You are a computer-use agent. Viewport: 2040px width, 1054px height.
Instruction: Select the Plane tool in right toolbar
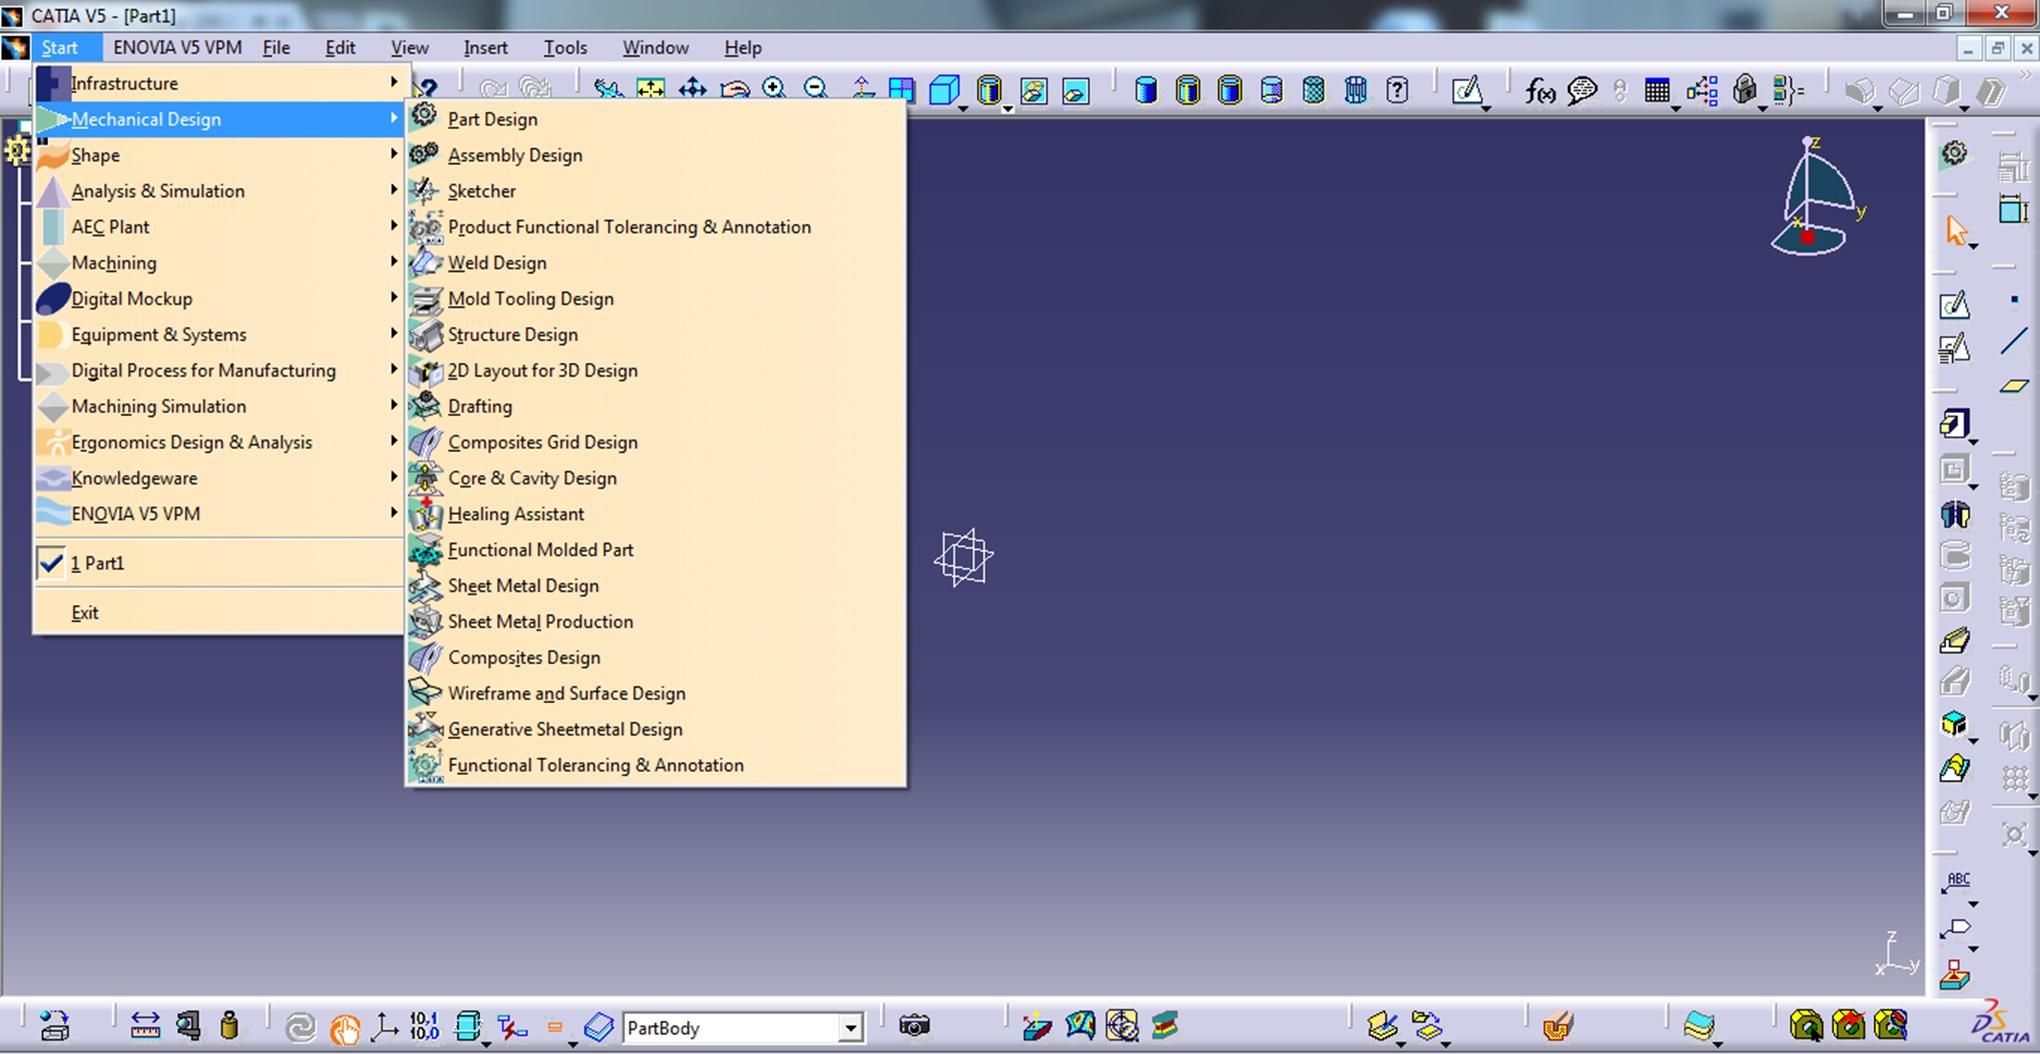coord(2014,386)
